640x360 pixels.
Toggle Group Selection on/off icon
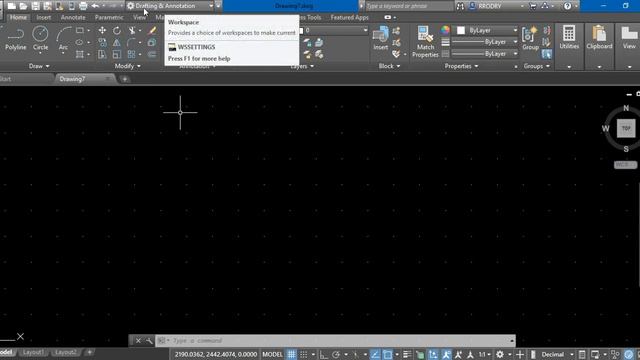[547, 54]
